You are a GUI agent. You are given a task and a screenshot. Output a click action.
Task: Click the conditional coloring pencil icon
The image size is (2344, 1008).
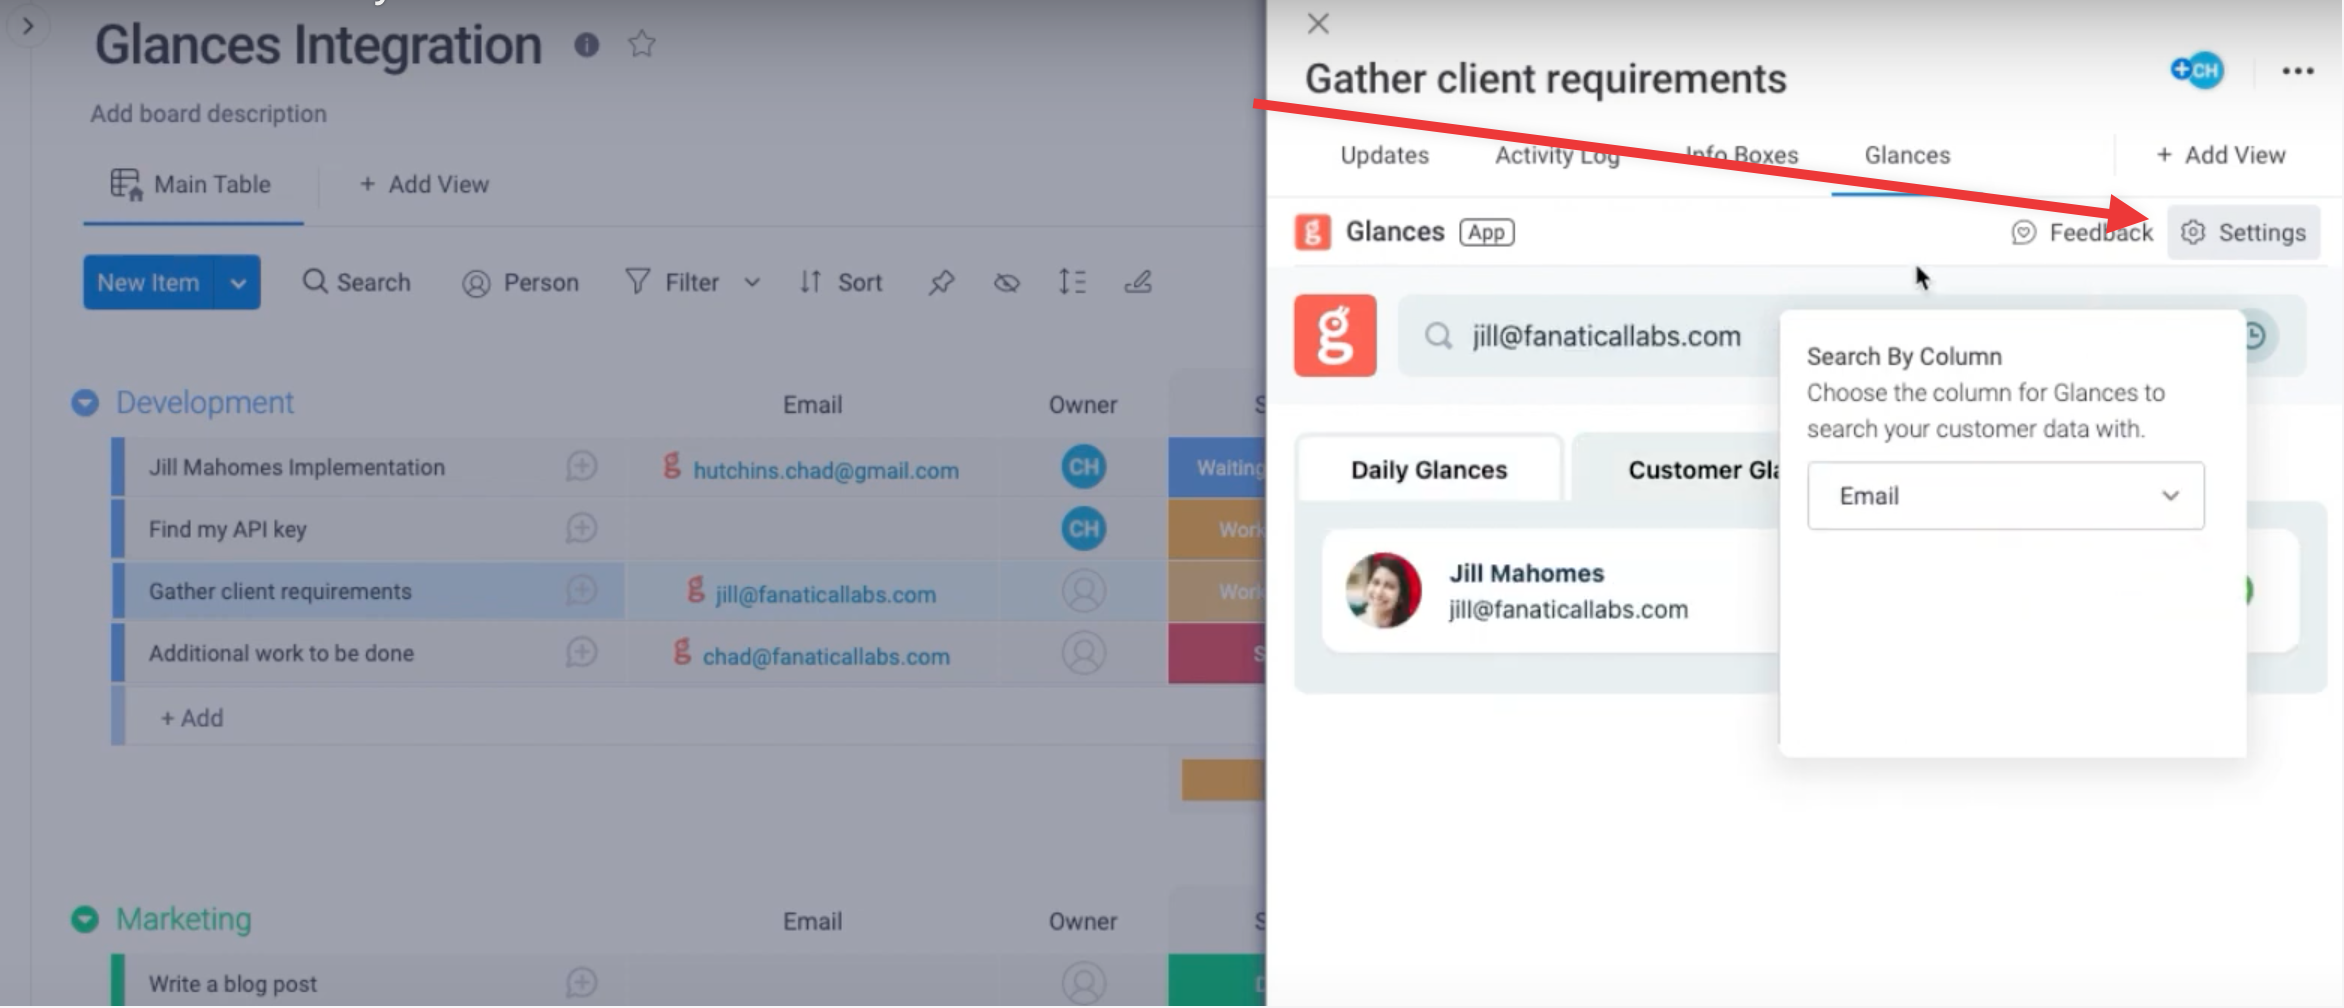(x=1138, y=282)
